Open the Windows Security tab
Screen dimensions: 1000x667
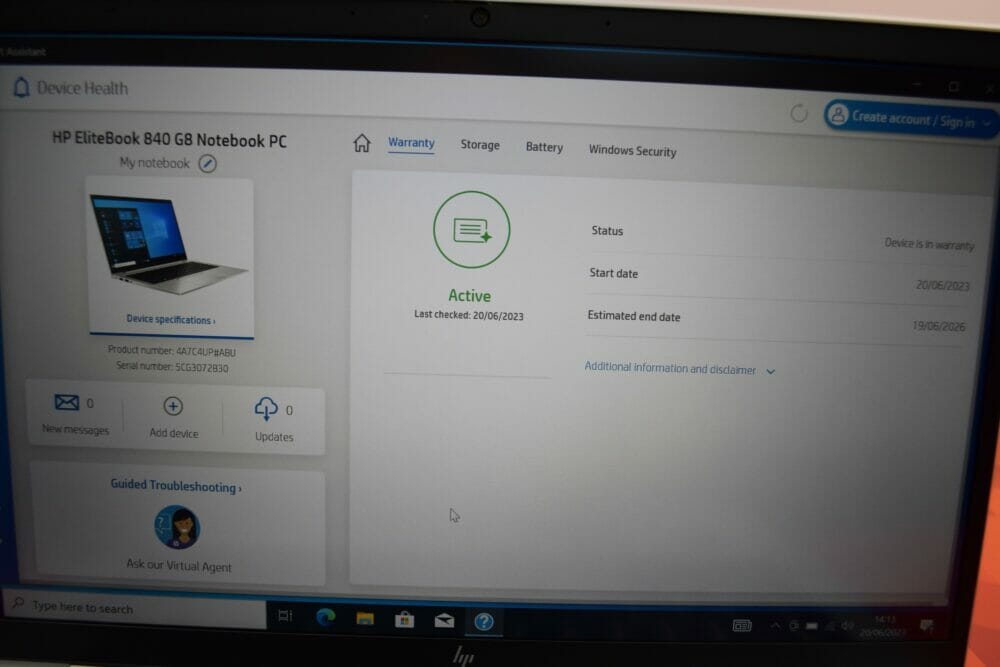(x=633, y=150)
